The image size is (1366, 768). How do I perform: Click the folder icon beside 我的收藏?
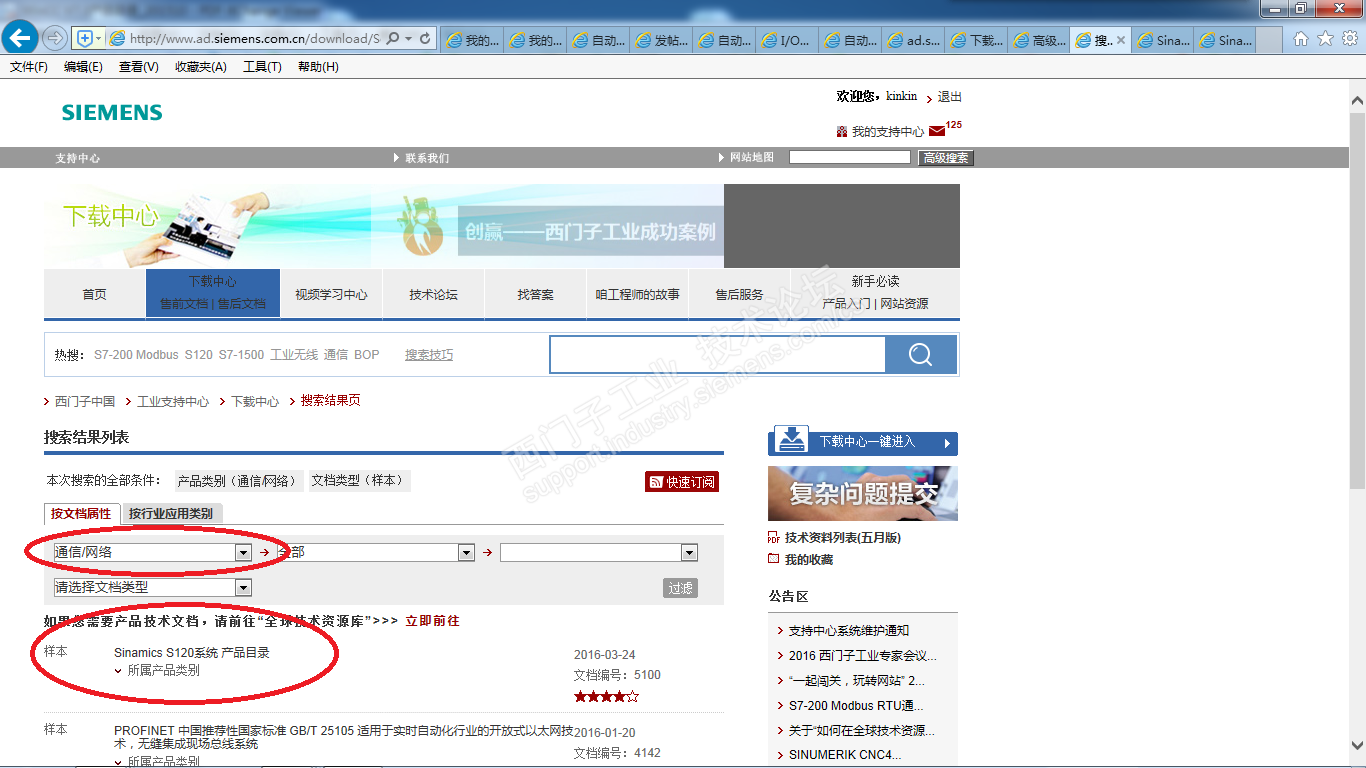773,559
